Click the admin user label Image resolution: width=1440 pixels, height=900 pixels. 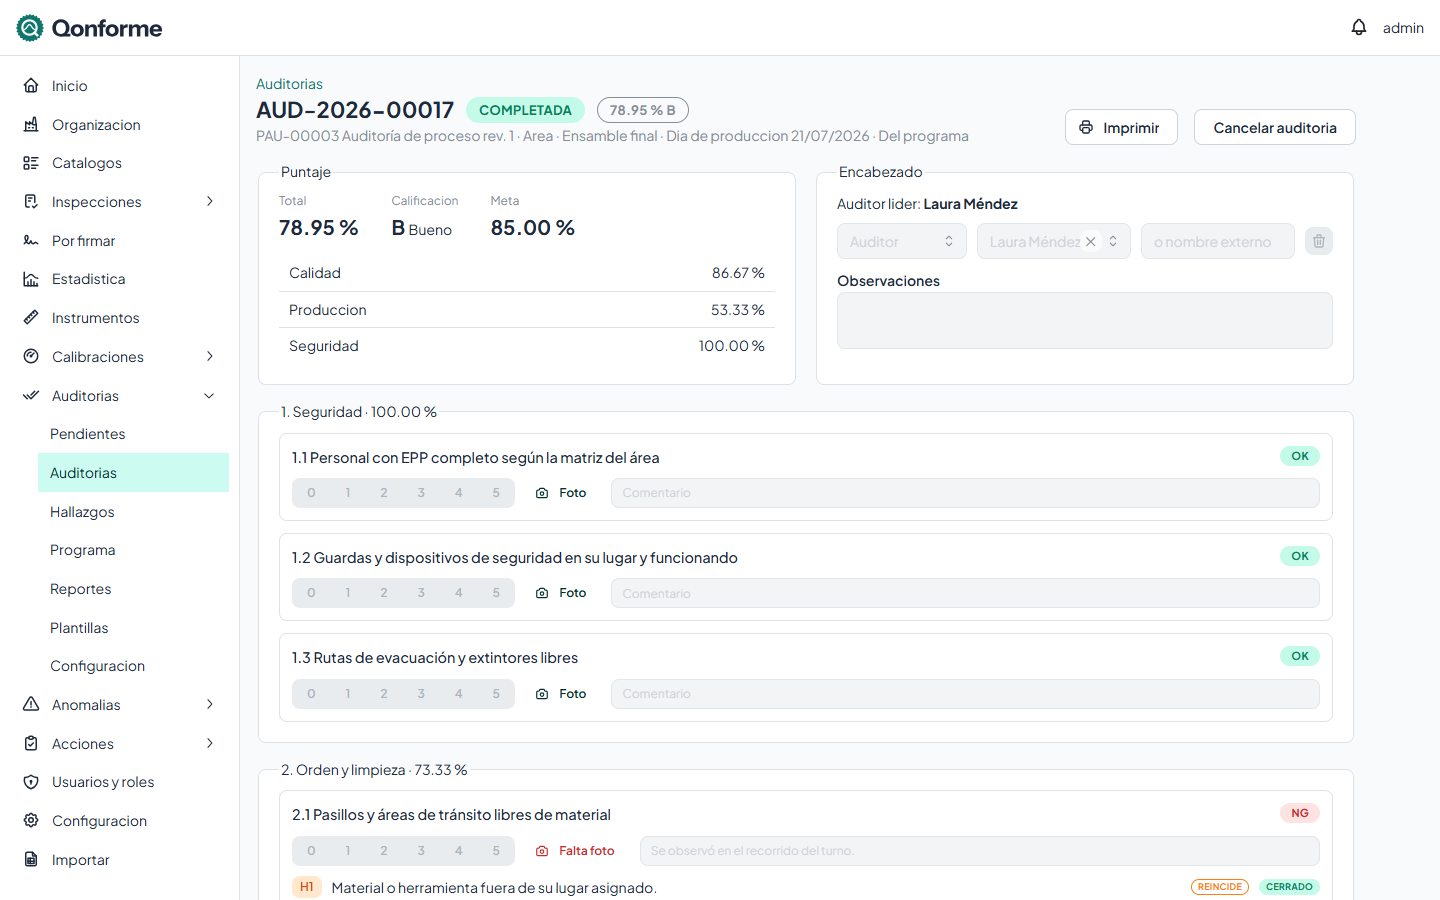click(x=1403, y=28)
